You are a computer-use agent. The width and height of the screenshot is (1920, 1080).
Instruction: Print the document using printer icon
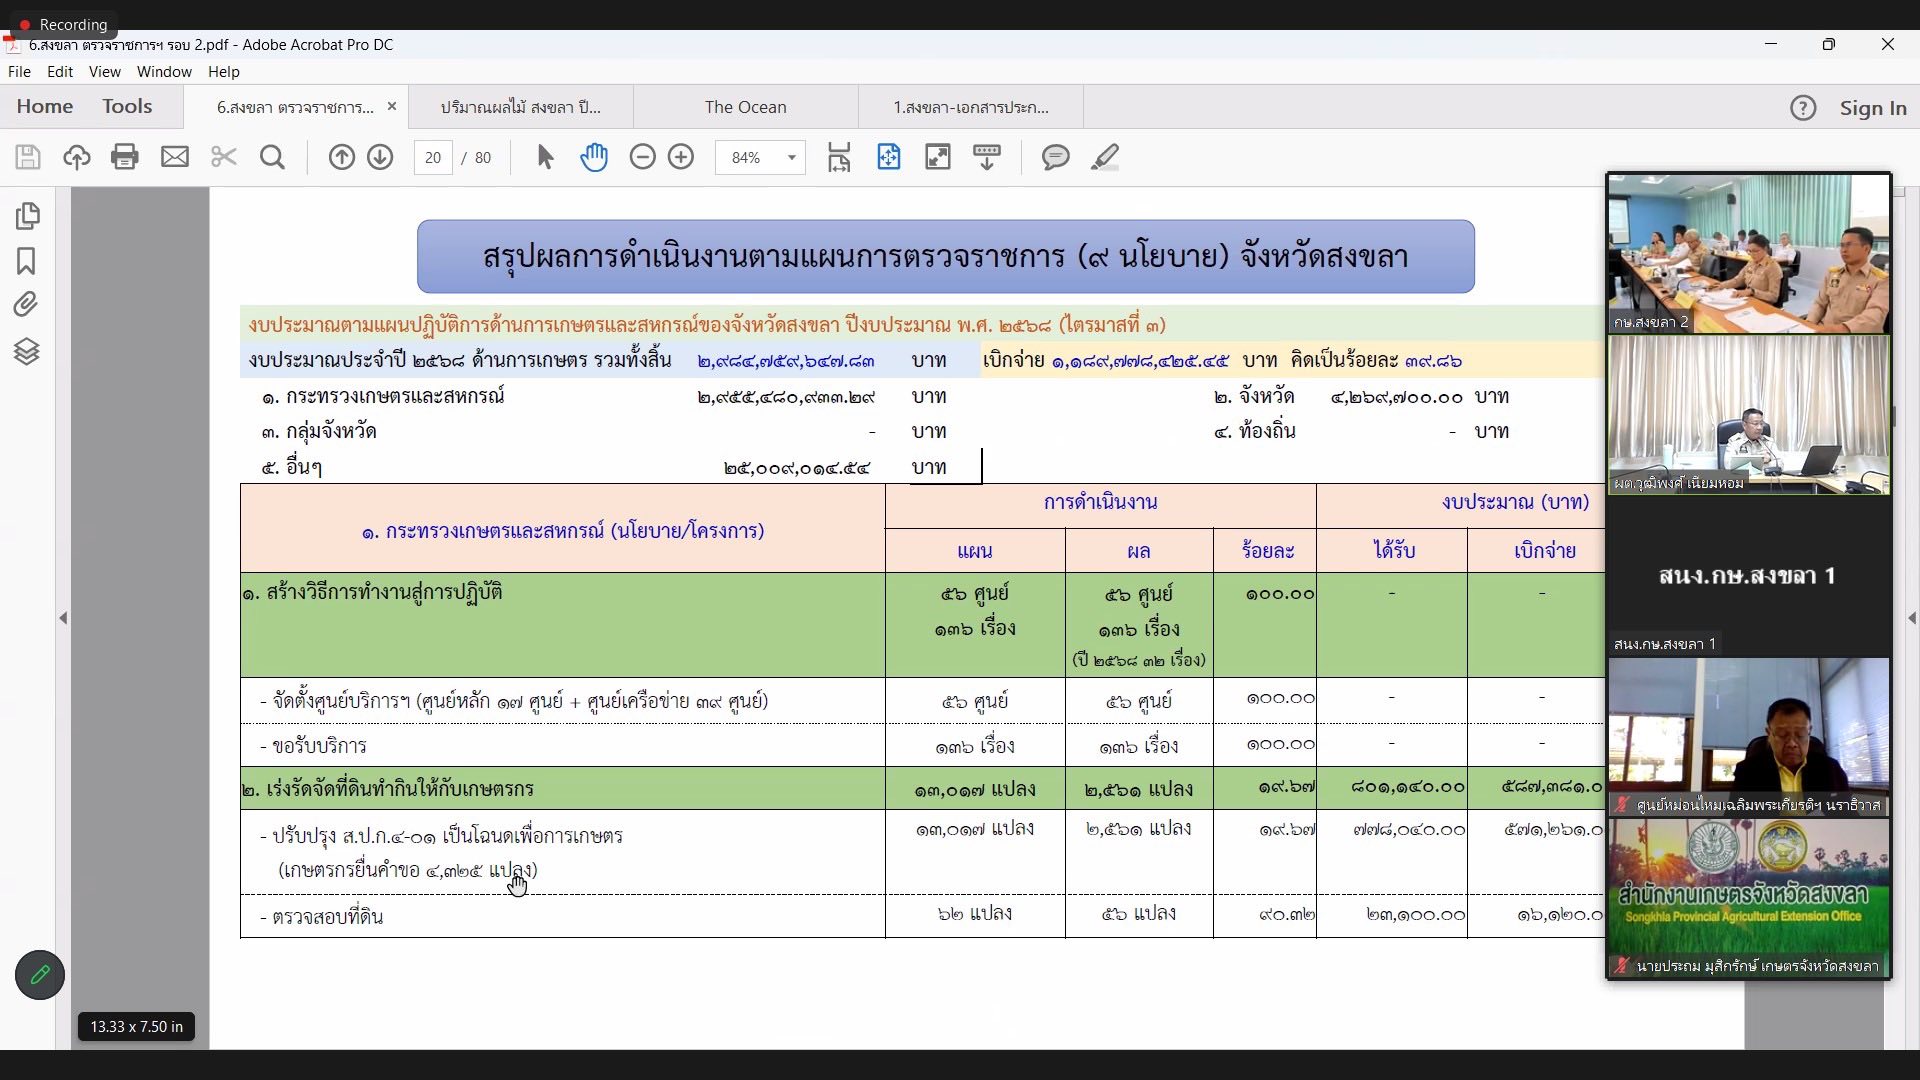click(x=125, y=157)
